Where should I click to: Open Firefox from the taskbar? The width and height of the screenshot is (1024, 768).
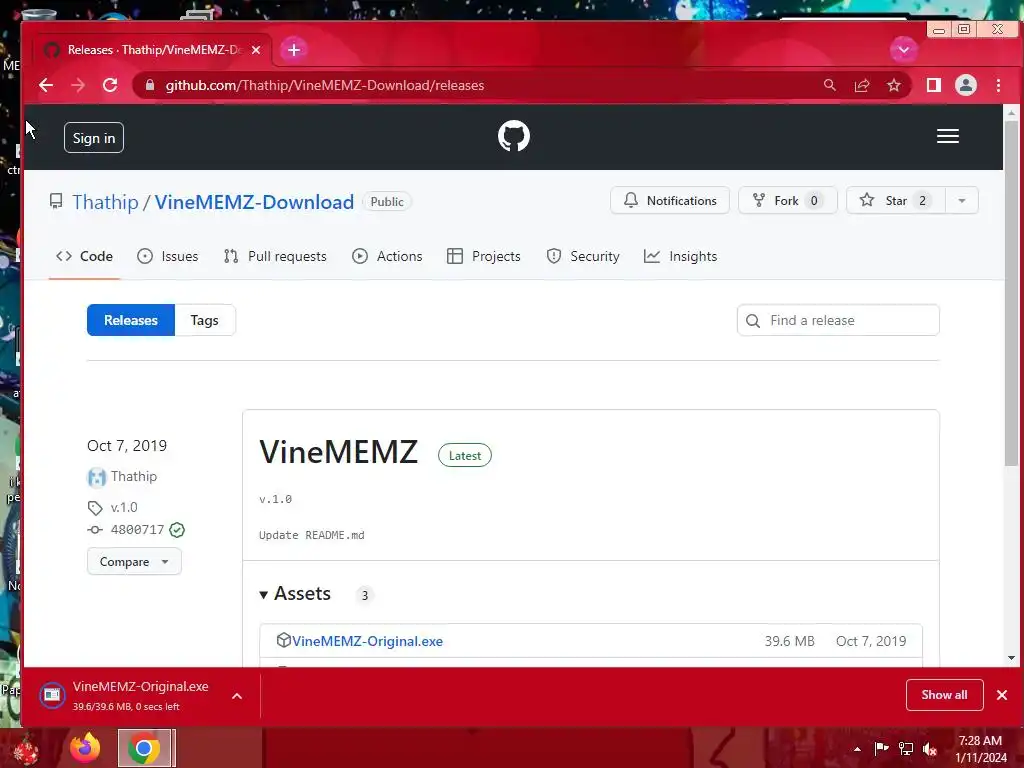pyautogui.click(x=85, y=748)
